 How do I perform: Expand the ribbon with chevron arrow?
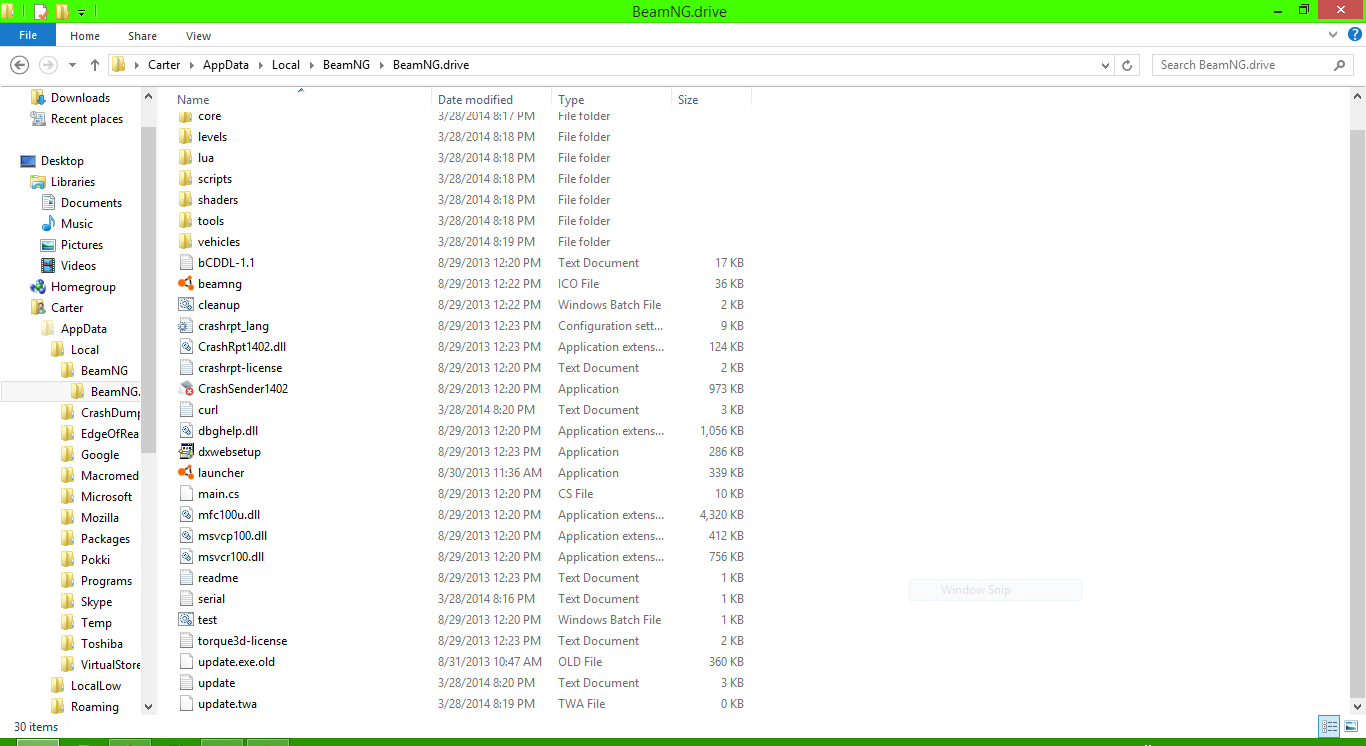(1333, 35)
